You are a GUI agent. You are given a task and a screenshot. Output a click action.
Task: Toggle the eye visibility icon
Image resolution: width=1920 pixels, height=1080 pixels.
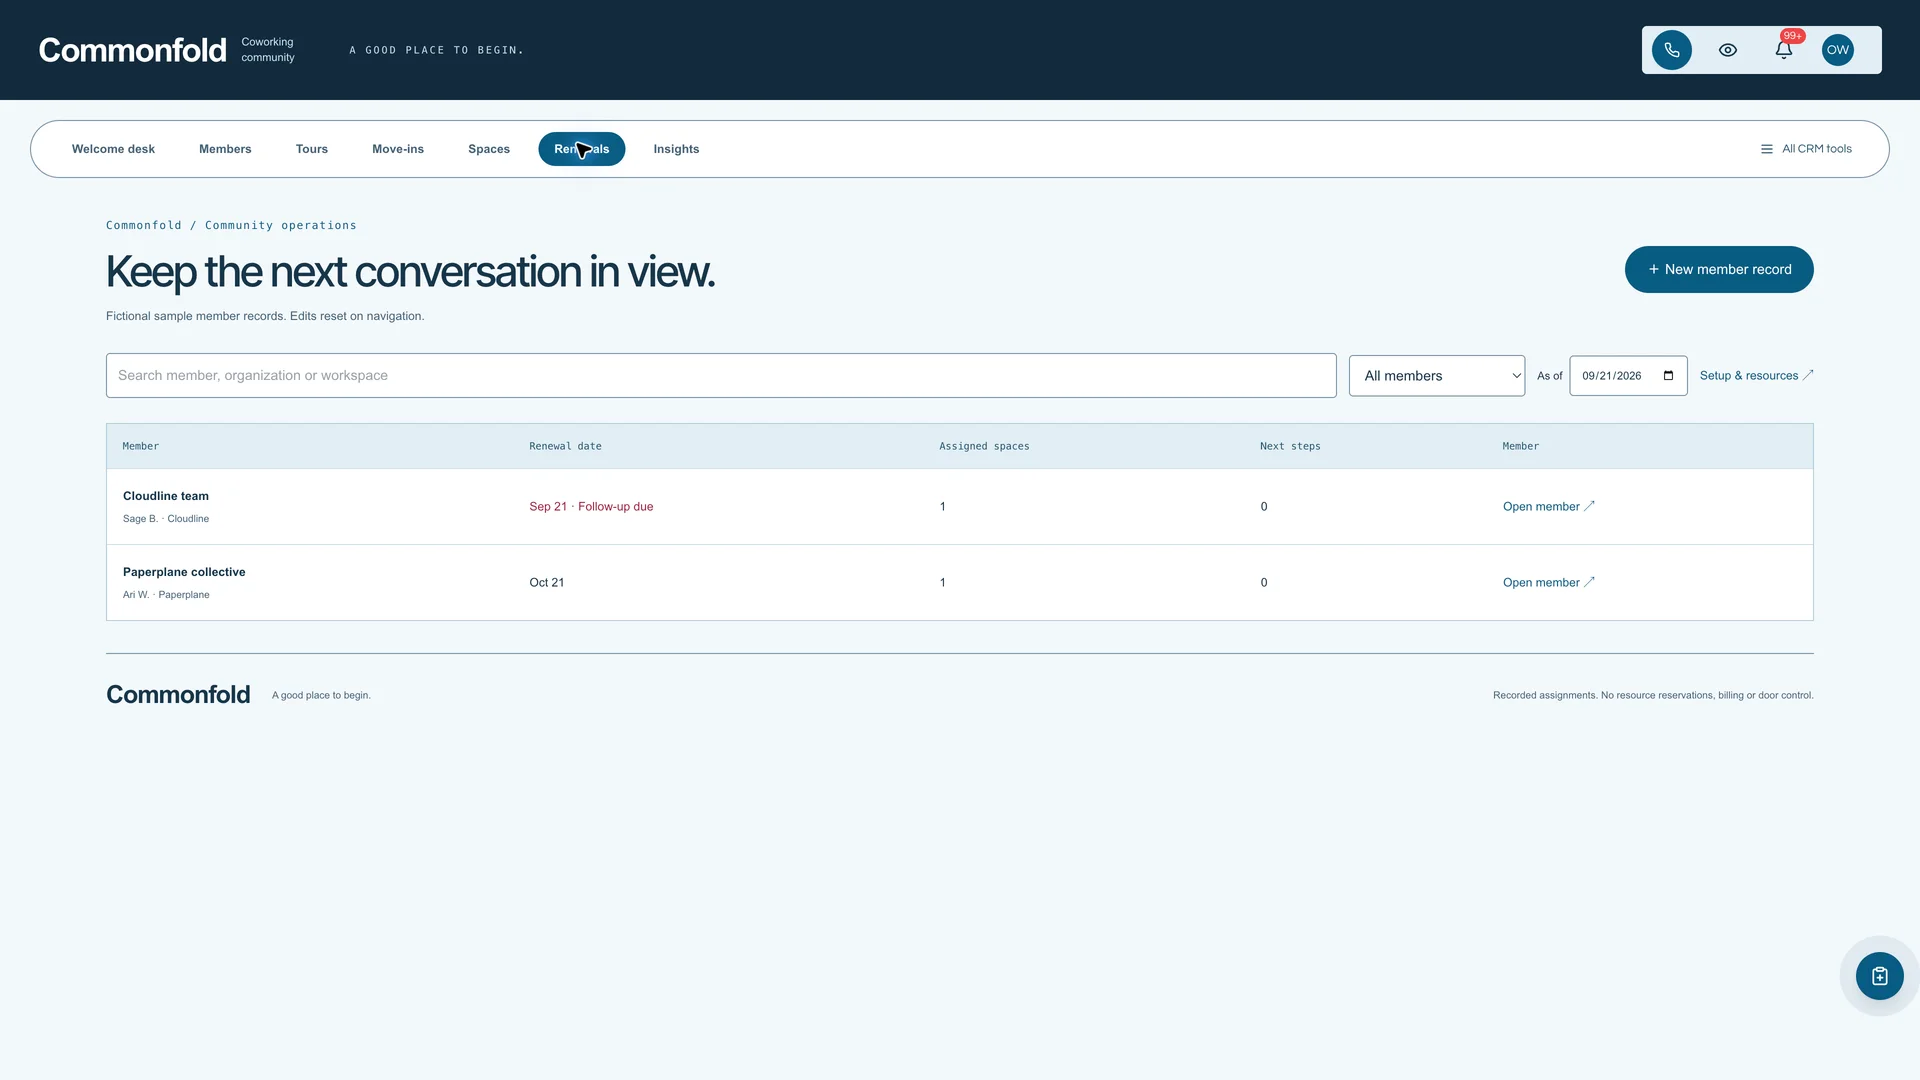click(1727, 50)
